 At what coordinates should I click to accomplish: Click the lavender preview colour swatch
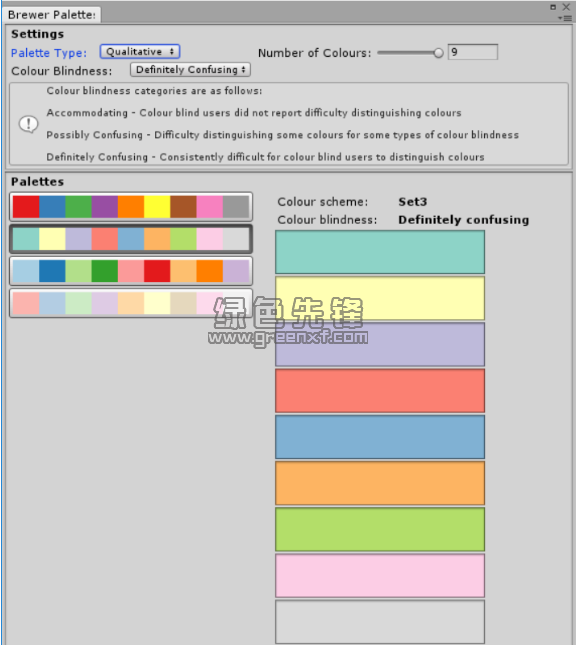(380, 344)
